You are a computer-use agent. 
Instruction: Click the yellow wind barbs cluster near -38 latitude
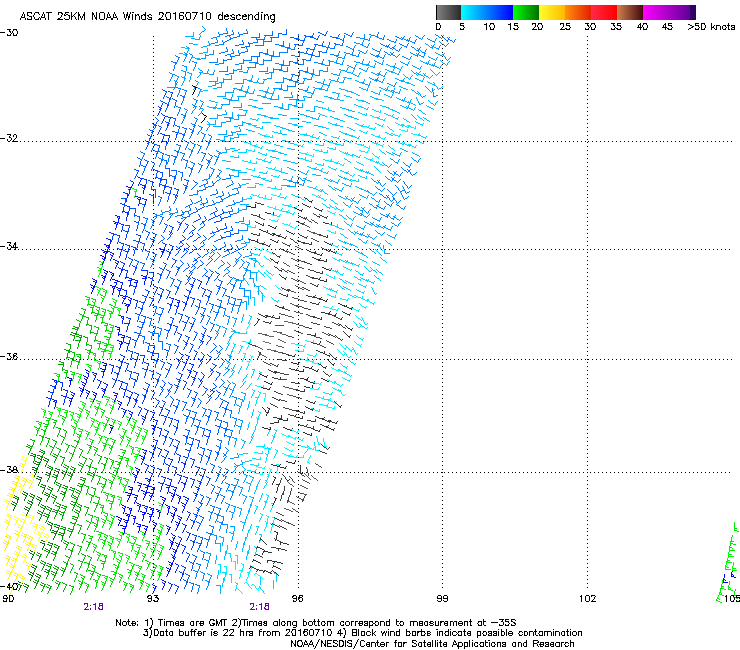click(19, 484)
